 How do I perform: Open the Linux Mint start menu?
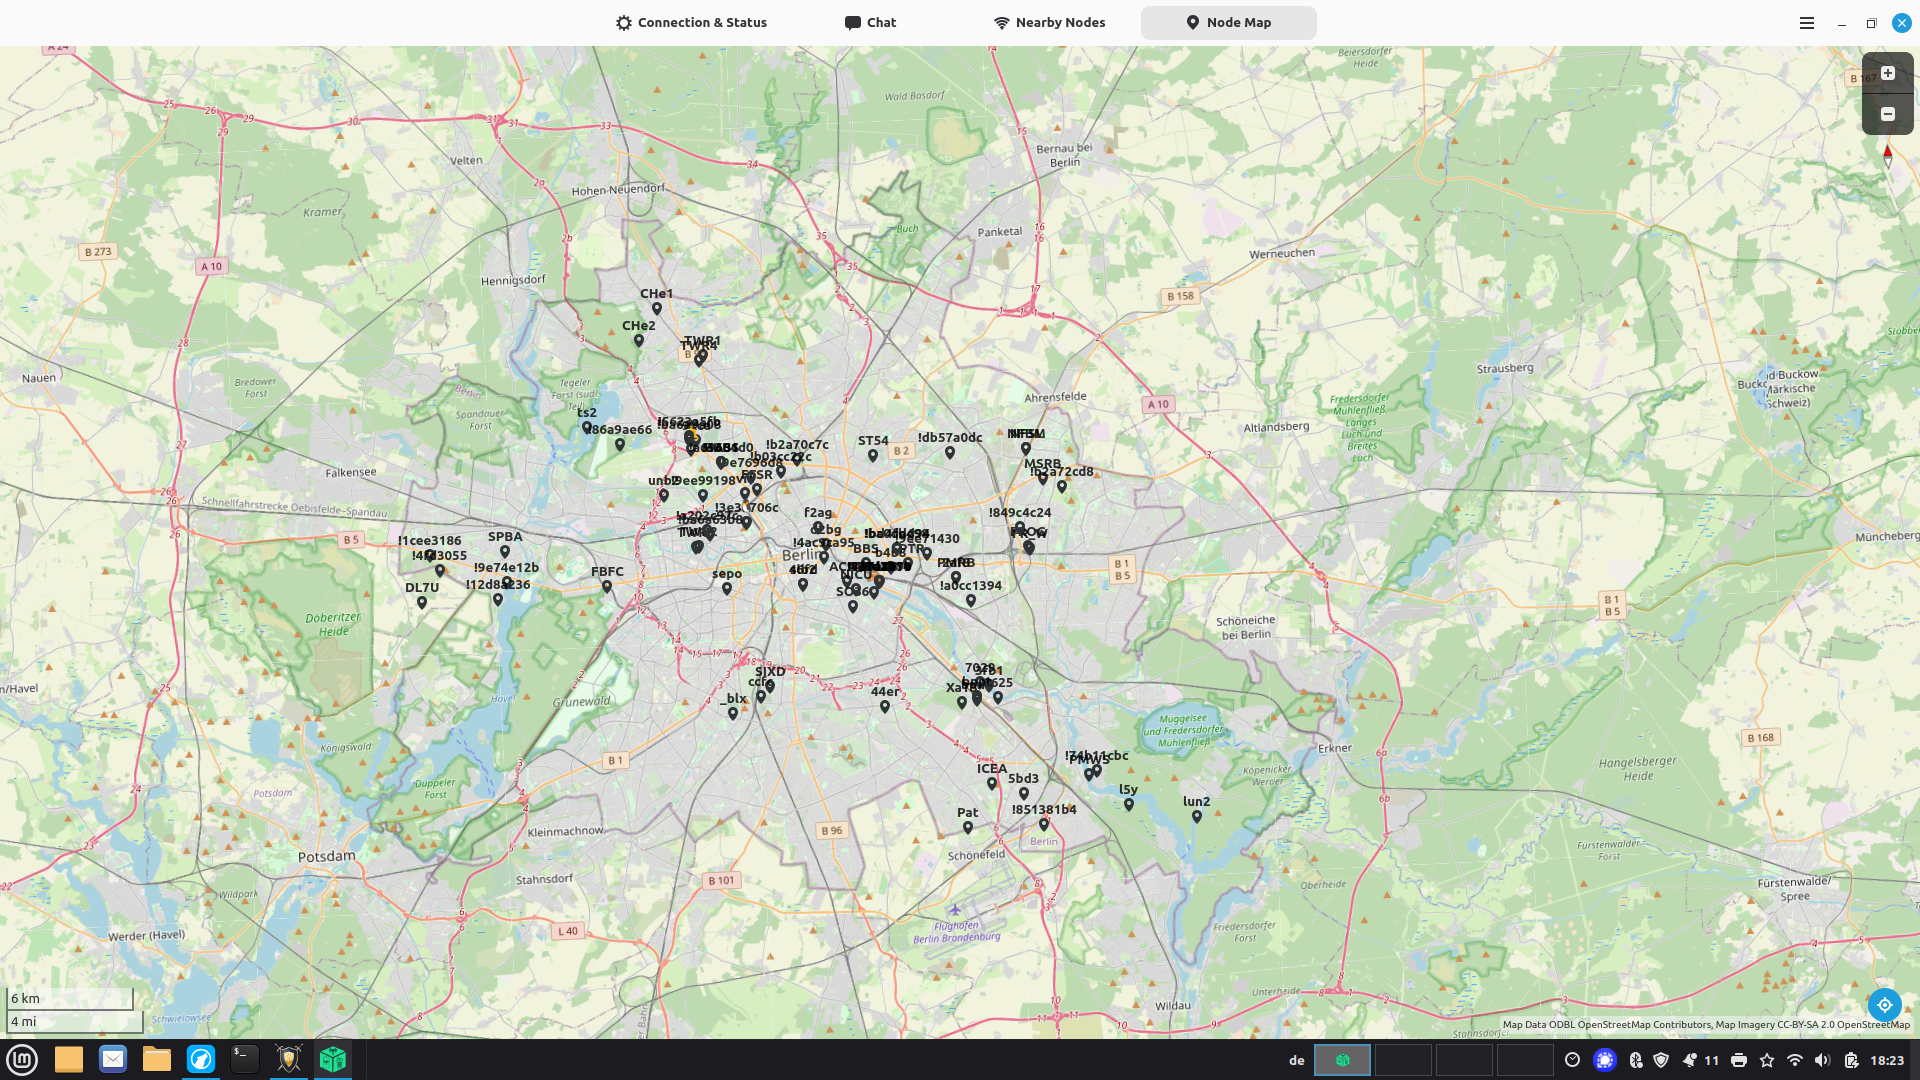22,1059
